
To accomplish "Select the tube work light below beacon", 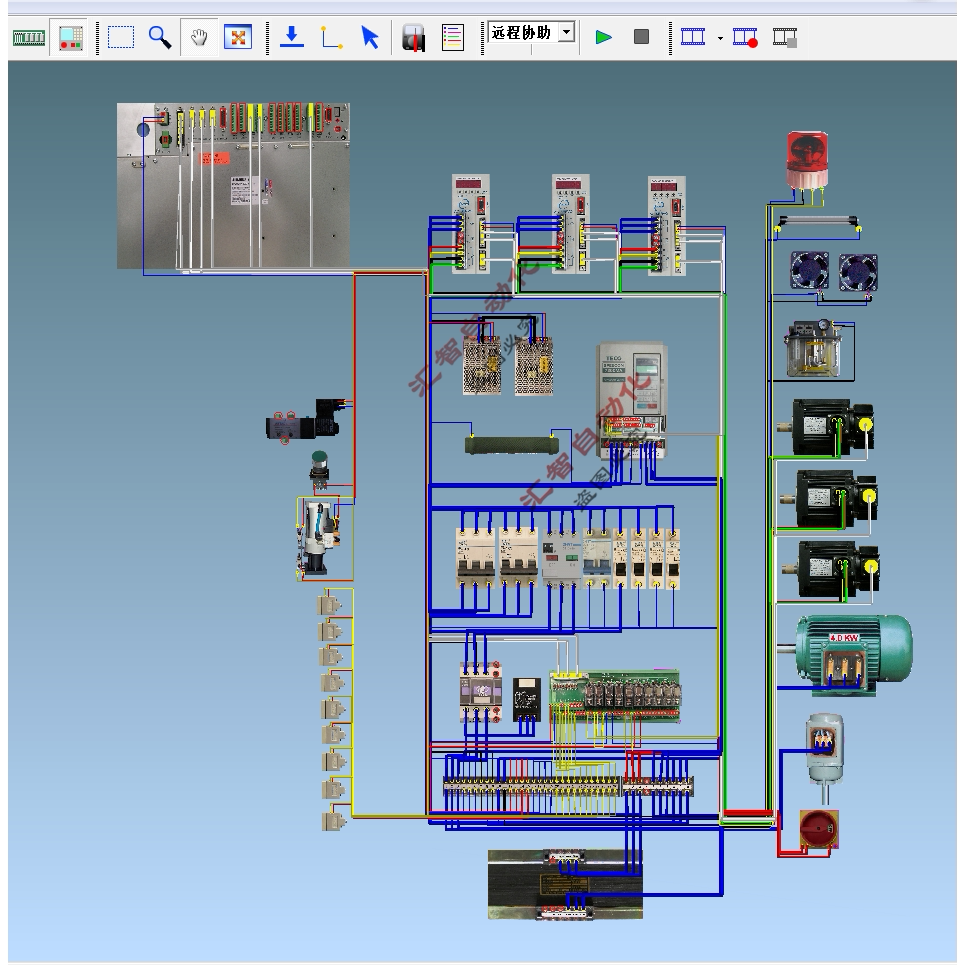I will (x=818, y=222).
